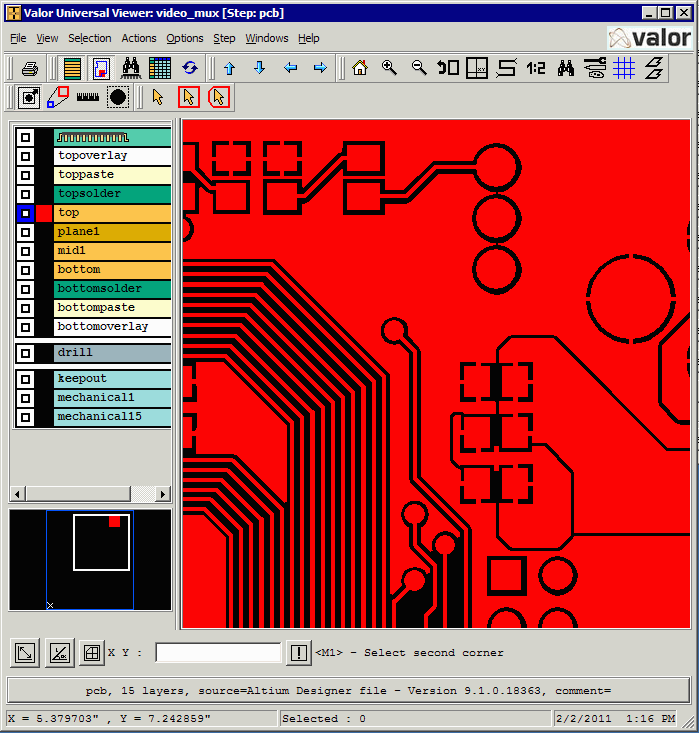The height and width of the screenshot is (733, 699).
Task: Select the plain yellow pointer tool
Action: pos(158,97)
